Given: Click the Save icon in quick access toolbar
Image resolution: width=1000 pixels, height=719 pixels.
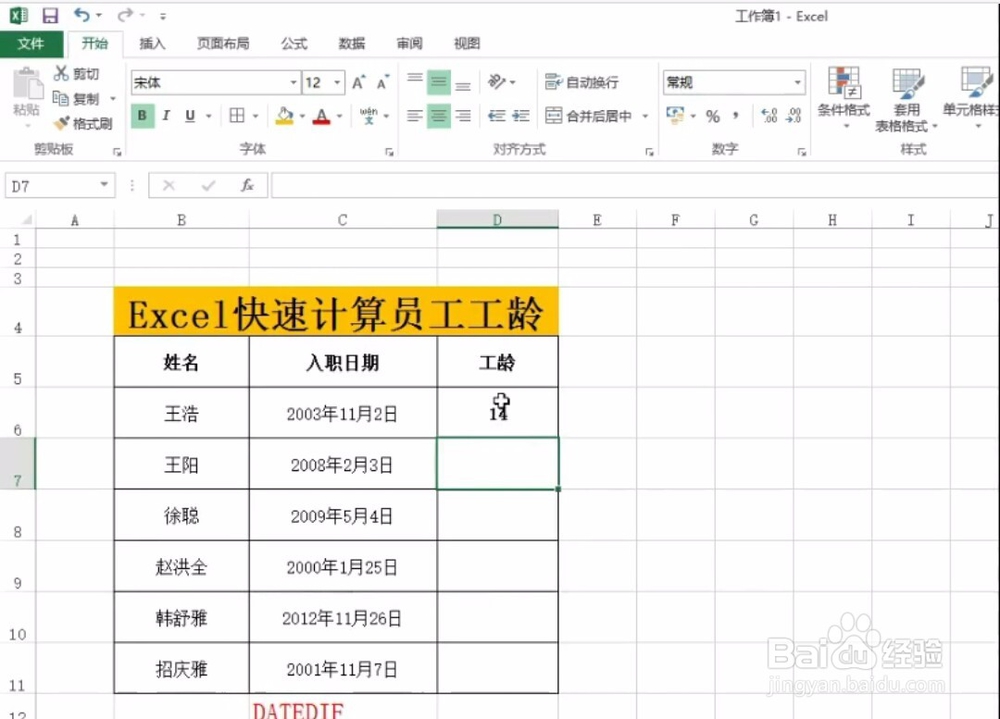Looking at the screenshot, I should [x=50, y=15].
